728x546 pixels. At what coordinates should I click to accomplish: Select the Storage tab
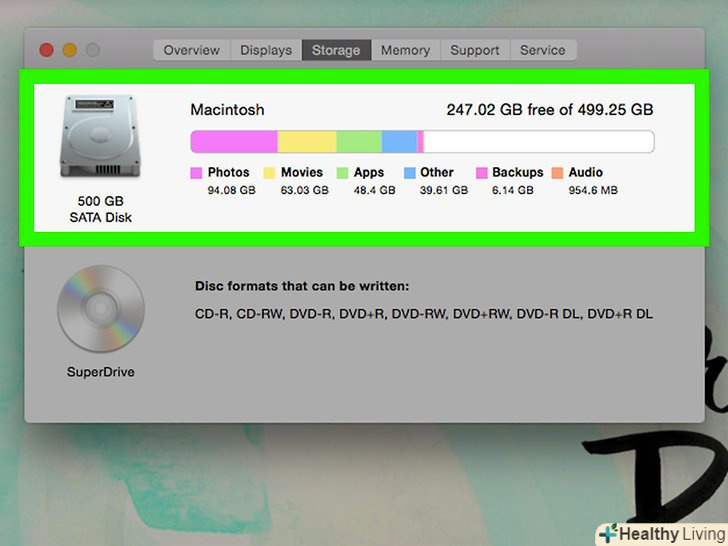[336, 50]
